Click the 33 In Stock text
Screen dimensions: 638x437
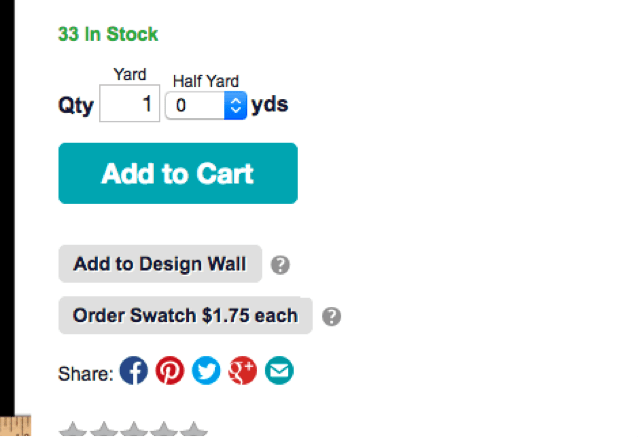click(108, 34)
